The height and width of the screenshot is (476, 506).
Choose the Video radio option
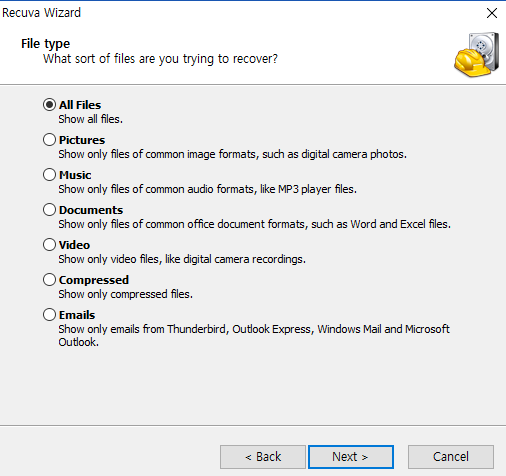click(x=49, y=245)
